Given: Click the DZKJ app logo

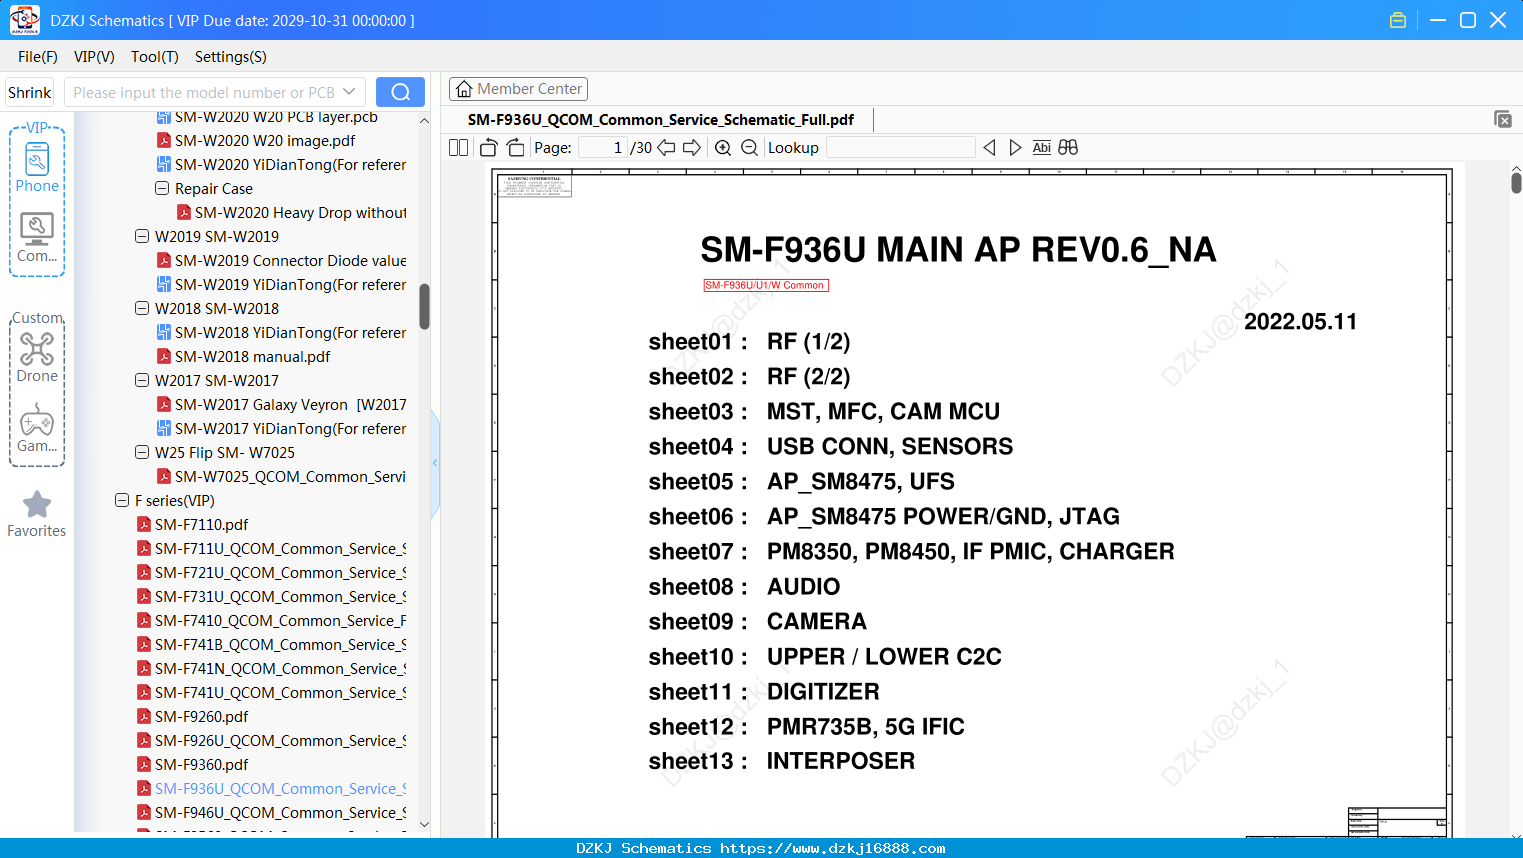Looking at the screenshot, I should (x=24, y=20).
